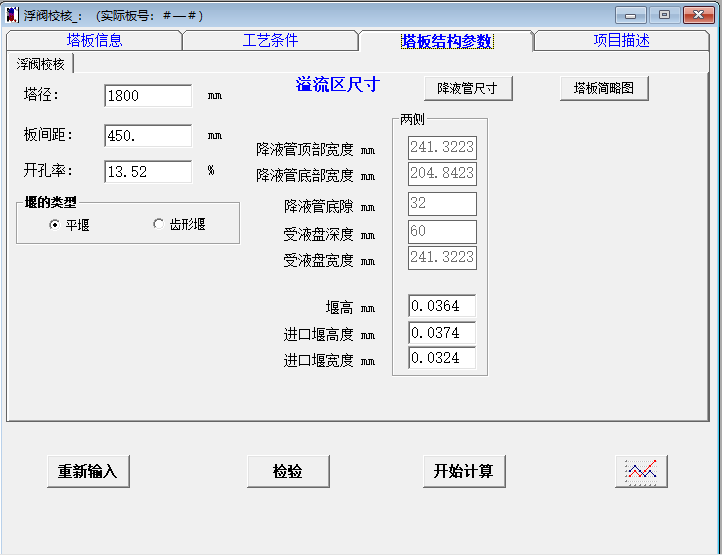
Task: Click the 受液盘深度 field showing 60
Action: (x=442, y=232)
